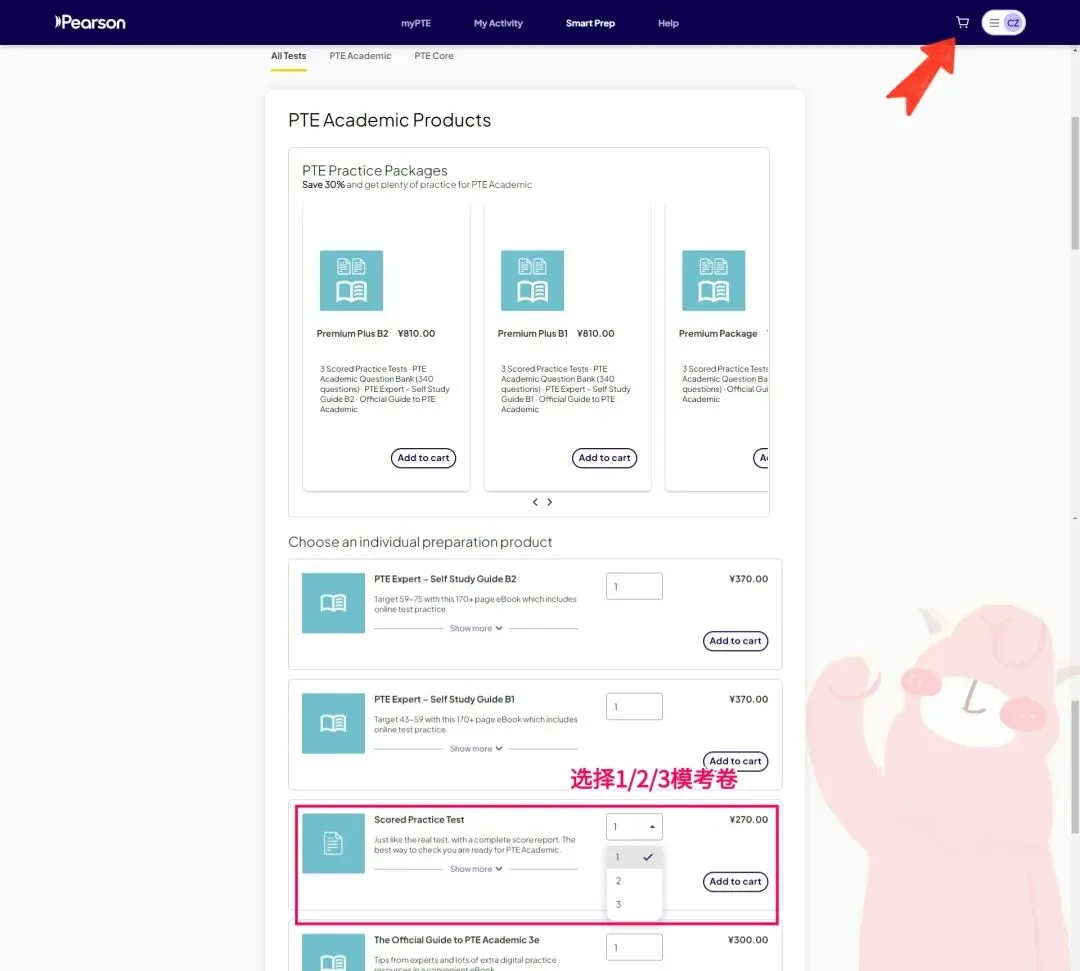This screenshot has width=1080, height=971.
Task: Click the Premium Plus B1 package icon
Action: coord(532,280)
